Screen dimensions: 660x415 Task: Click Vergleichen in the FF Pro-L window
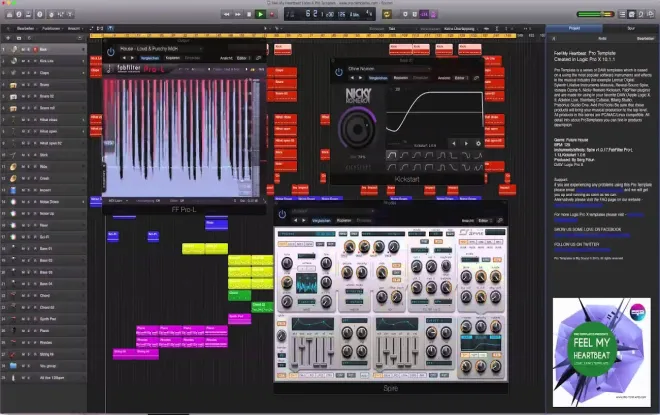point(149,58)
